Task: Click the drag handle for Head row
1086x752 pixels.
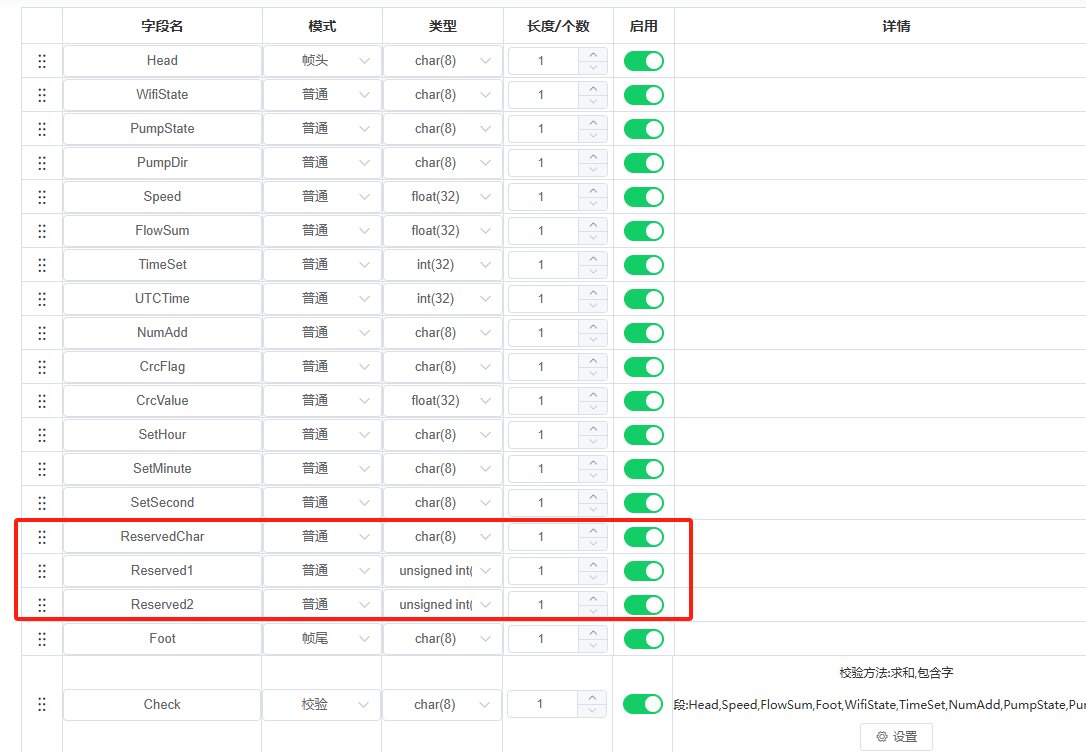Action: click(x=42, y=61)
